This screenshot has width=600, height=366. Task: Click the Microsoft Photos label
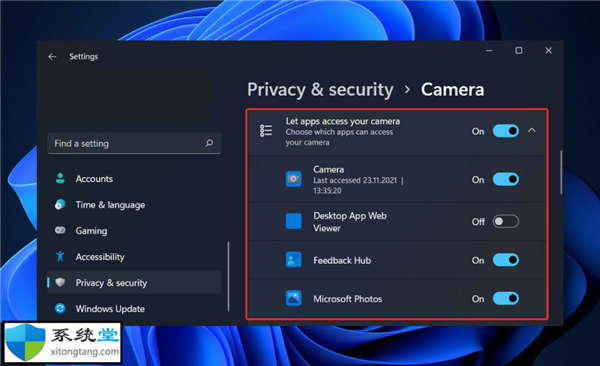click(348, 299)
